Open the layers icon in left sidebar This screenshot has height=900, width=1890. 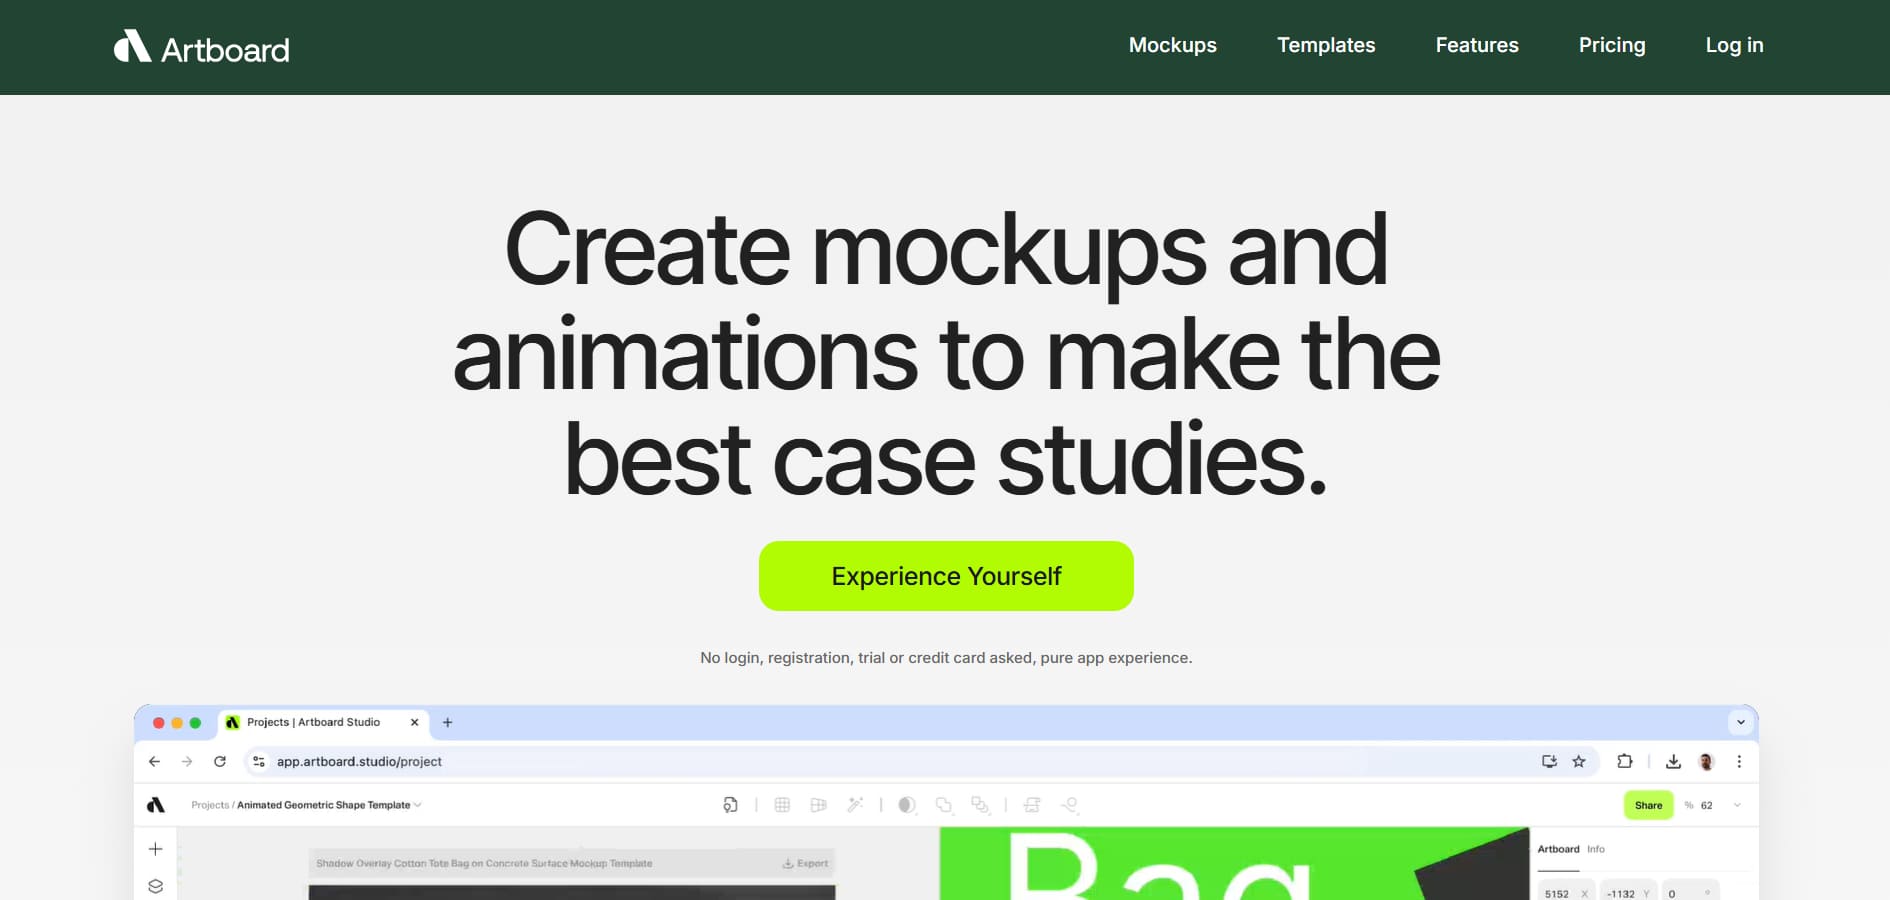click(x=155, y=886)
